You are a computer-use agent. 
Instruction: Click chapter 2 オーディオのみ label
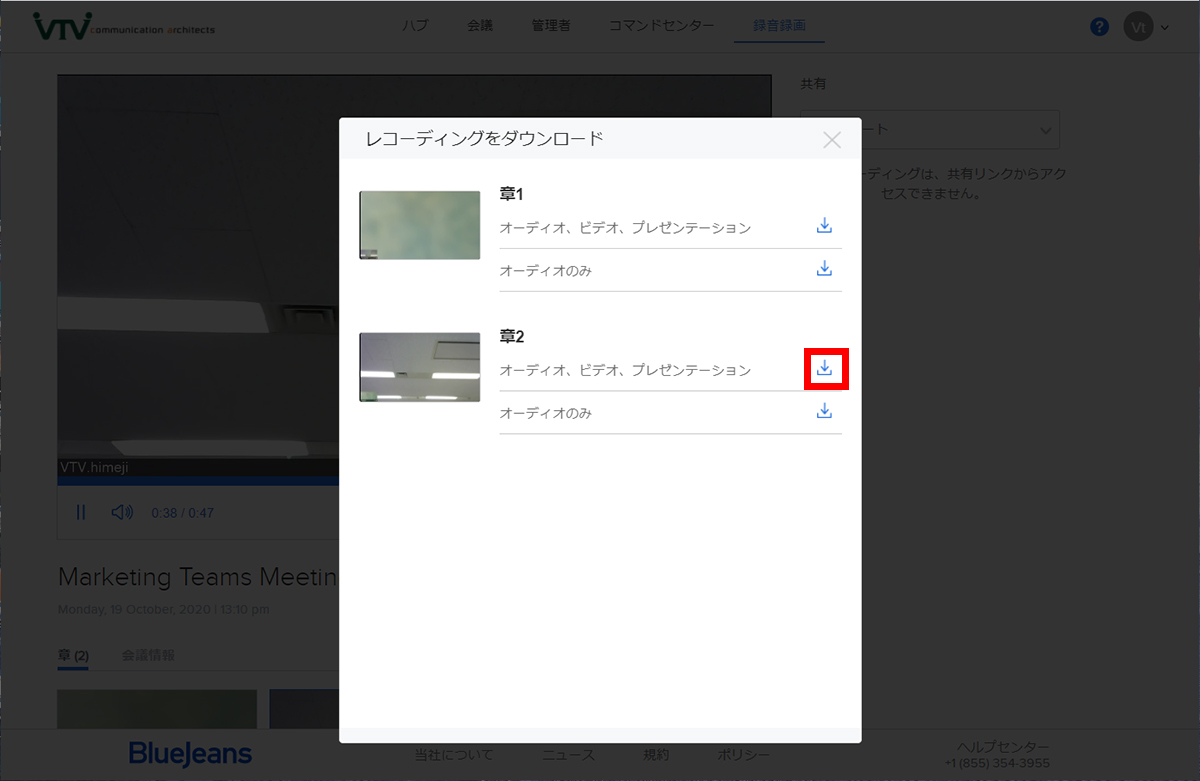pyautogui.click(x=546, y=413)
